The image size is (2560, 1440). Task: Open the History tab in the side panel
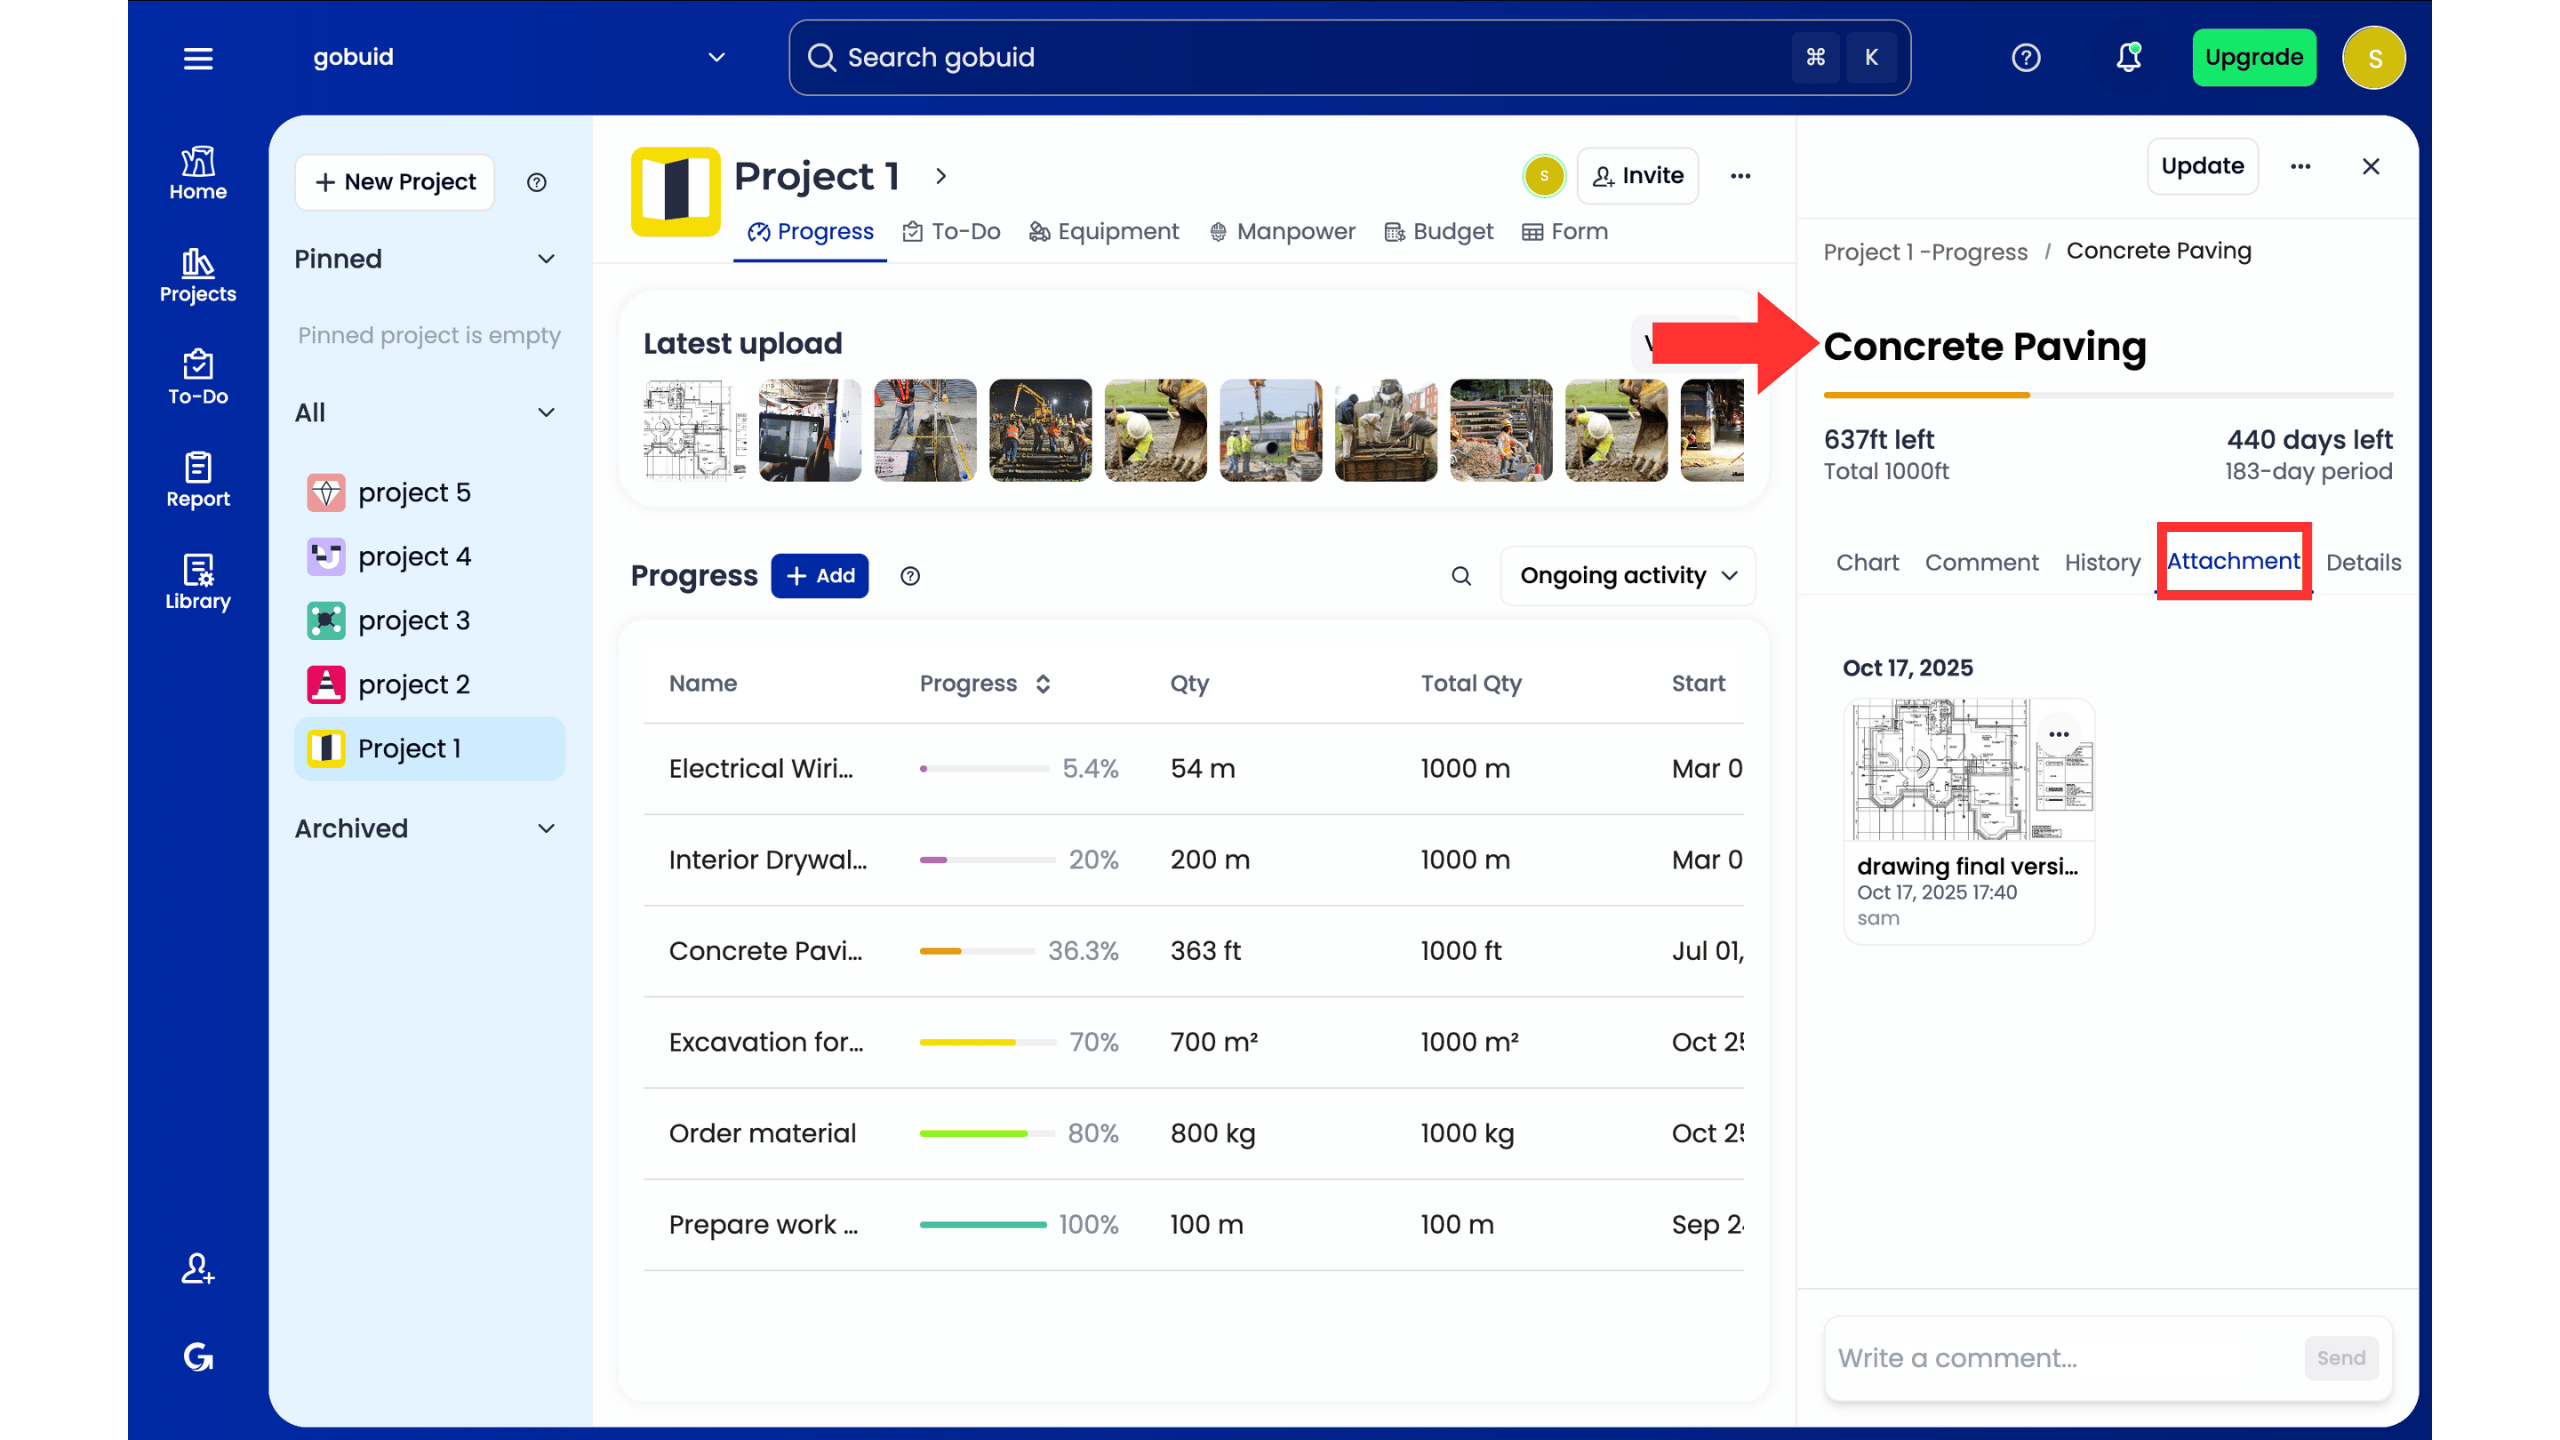[2102, 563]
